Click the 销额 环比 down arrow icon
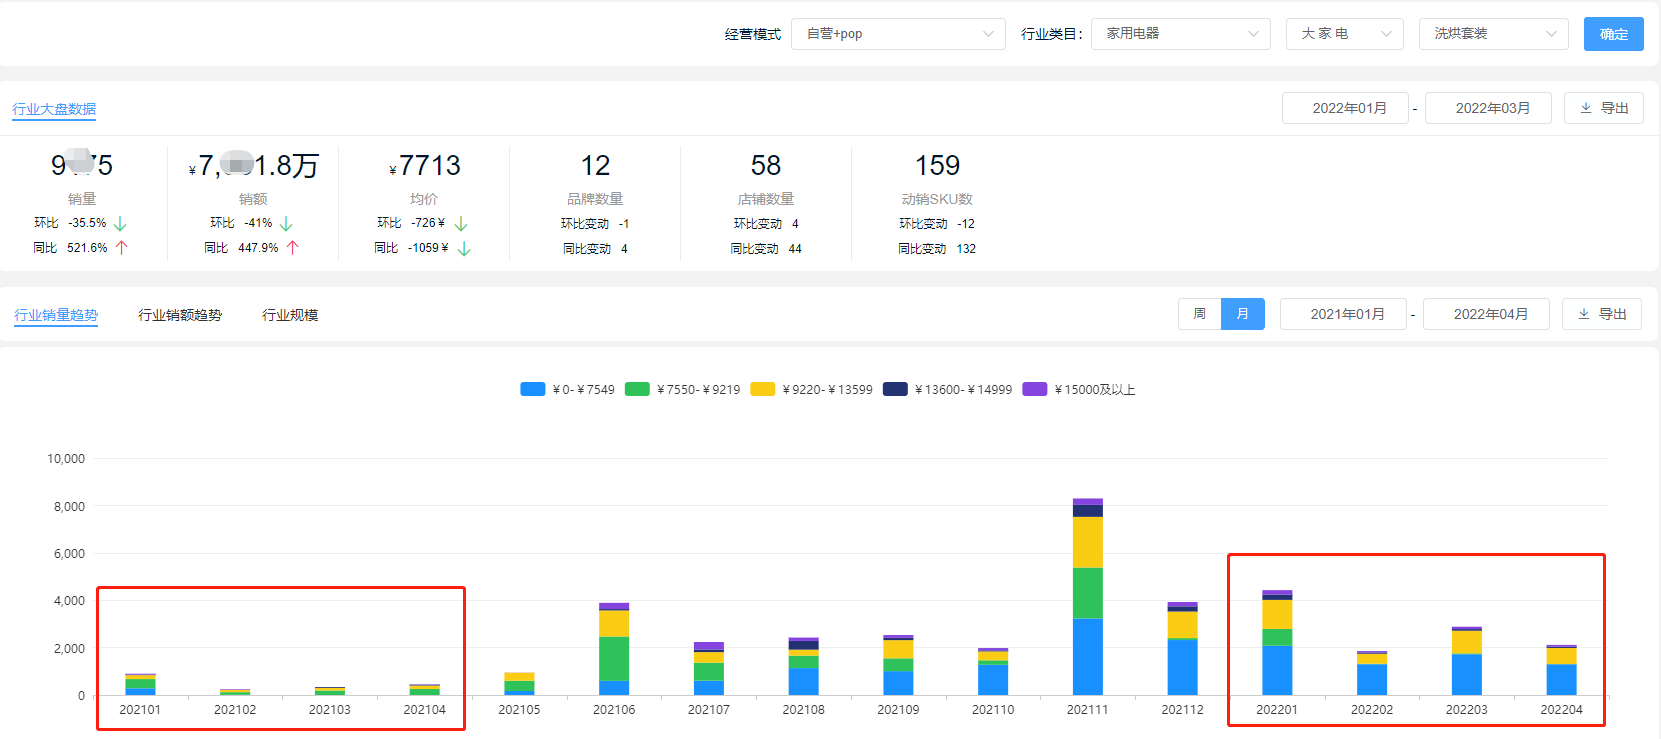The height and width of the screenshot is (739, 1661). pyautogui.click(x=286, y=224)
